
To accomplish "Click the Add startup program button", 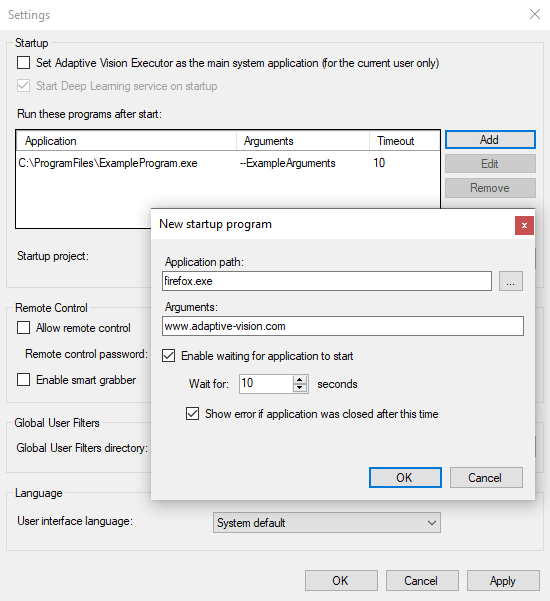I will tap(490, 140).
